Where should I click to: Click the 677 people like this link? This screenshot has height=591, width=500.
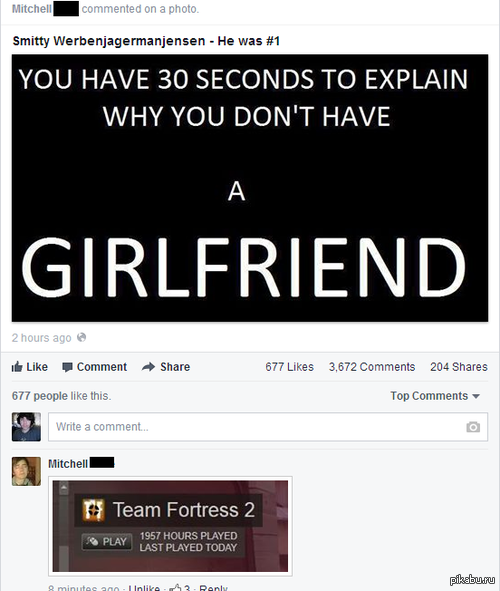click(61, 396)
